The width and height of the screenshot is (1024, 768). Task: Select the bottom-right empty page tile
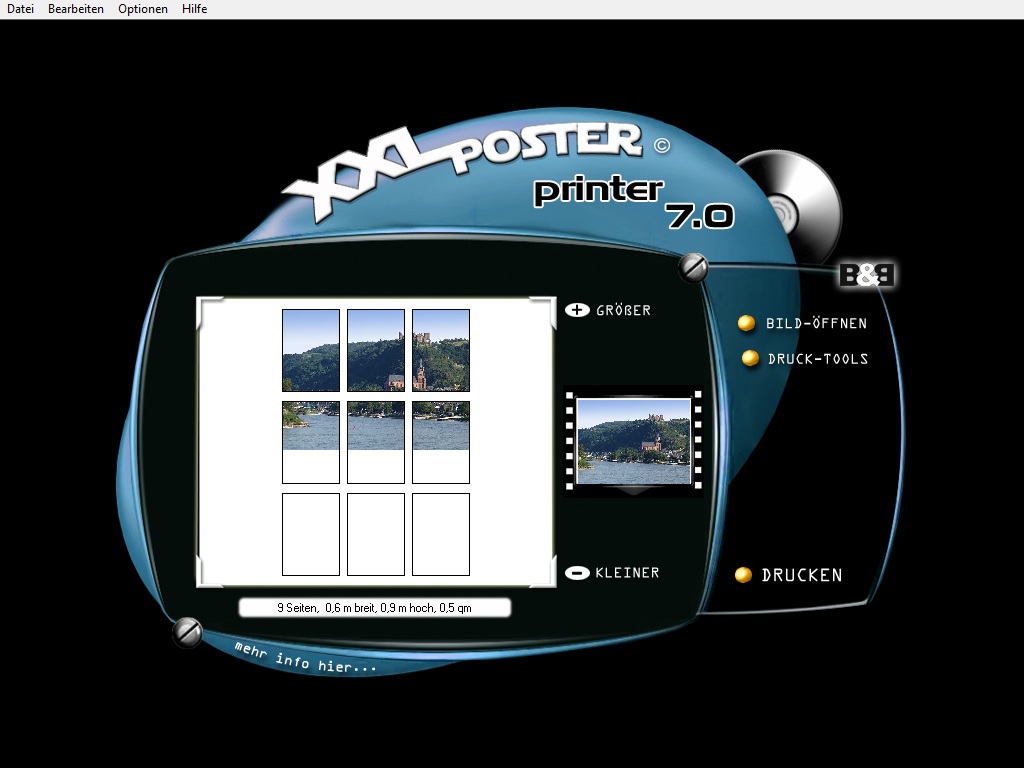click(x=441, y=534)
